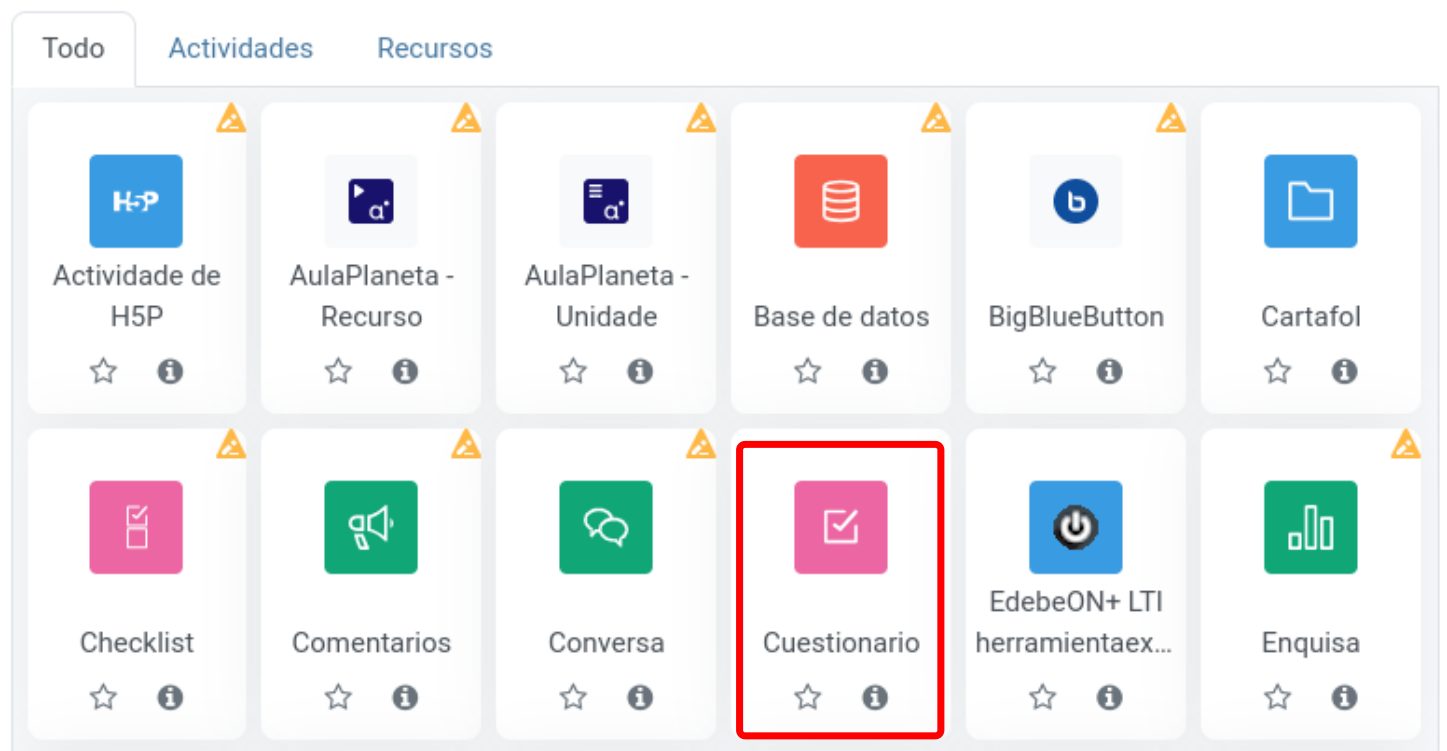Pick the Comentarios megaphone icon

click(371, 527)
